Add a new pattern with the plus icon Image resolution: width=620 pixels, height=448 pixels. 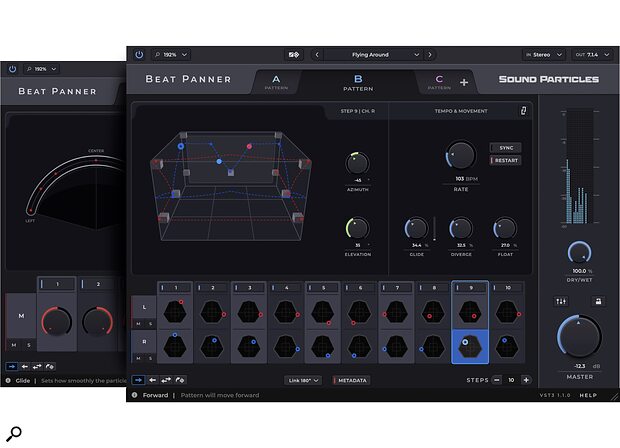pos(464,82)
